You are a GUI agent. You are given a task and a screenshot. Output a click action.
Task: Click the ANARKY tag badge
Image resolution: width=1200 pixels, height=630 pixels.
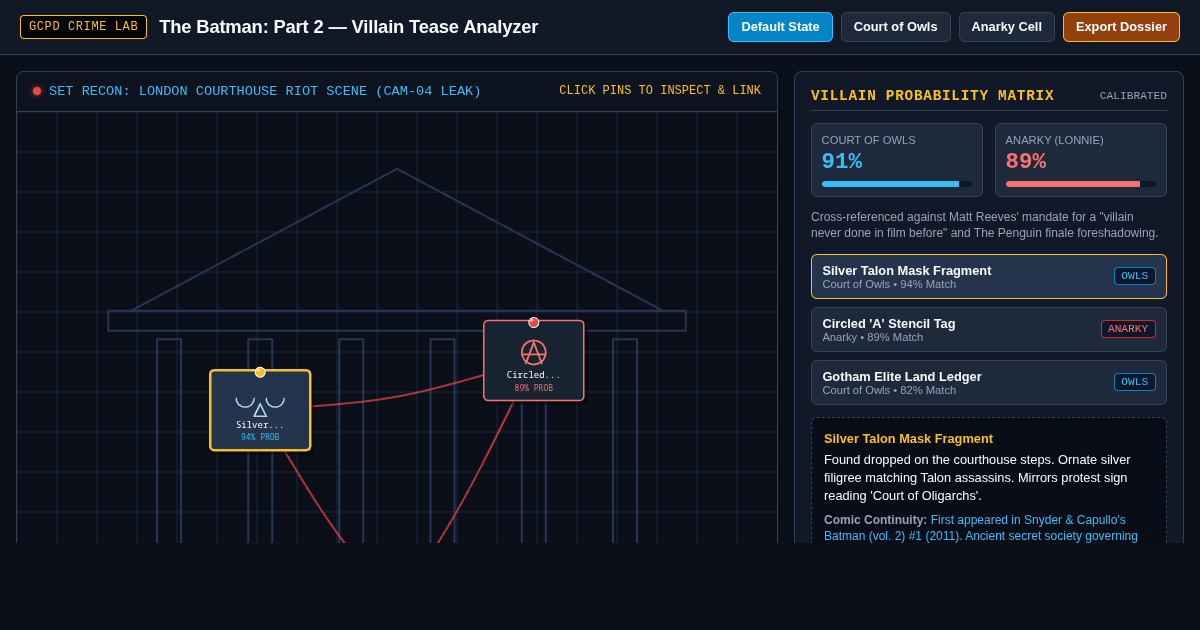pyautogui.click(x=1128, y=329)
